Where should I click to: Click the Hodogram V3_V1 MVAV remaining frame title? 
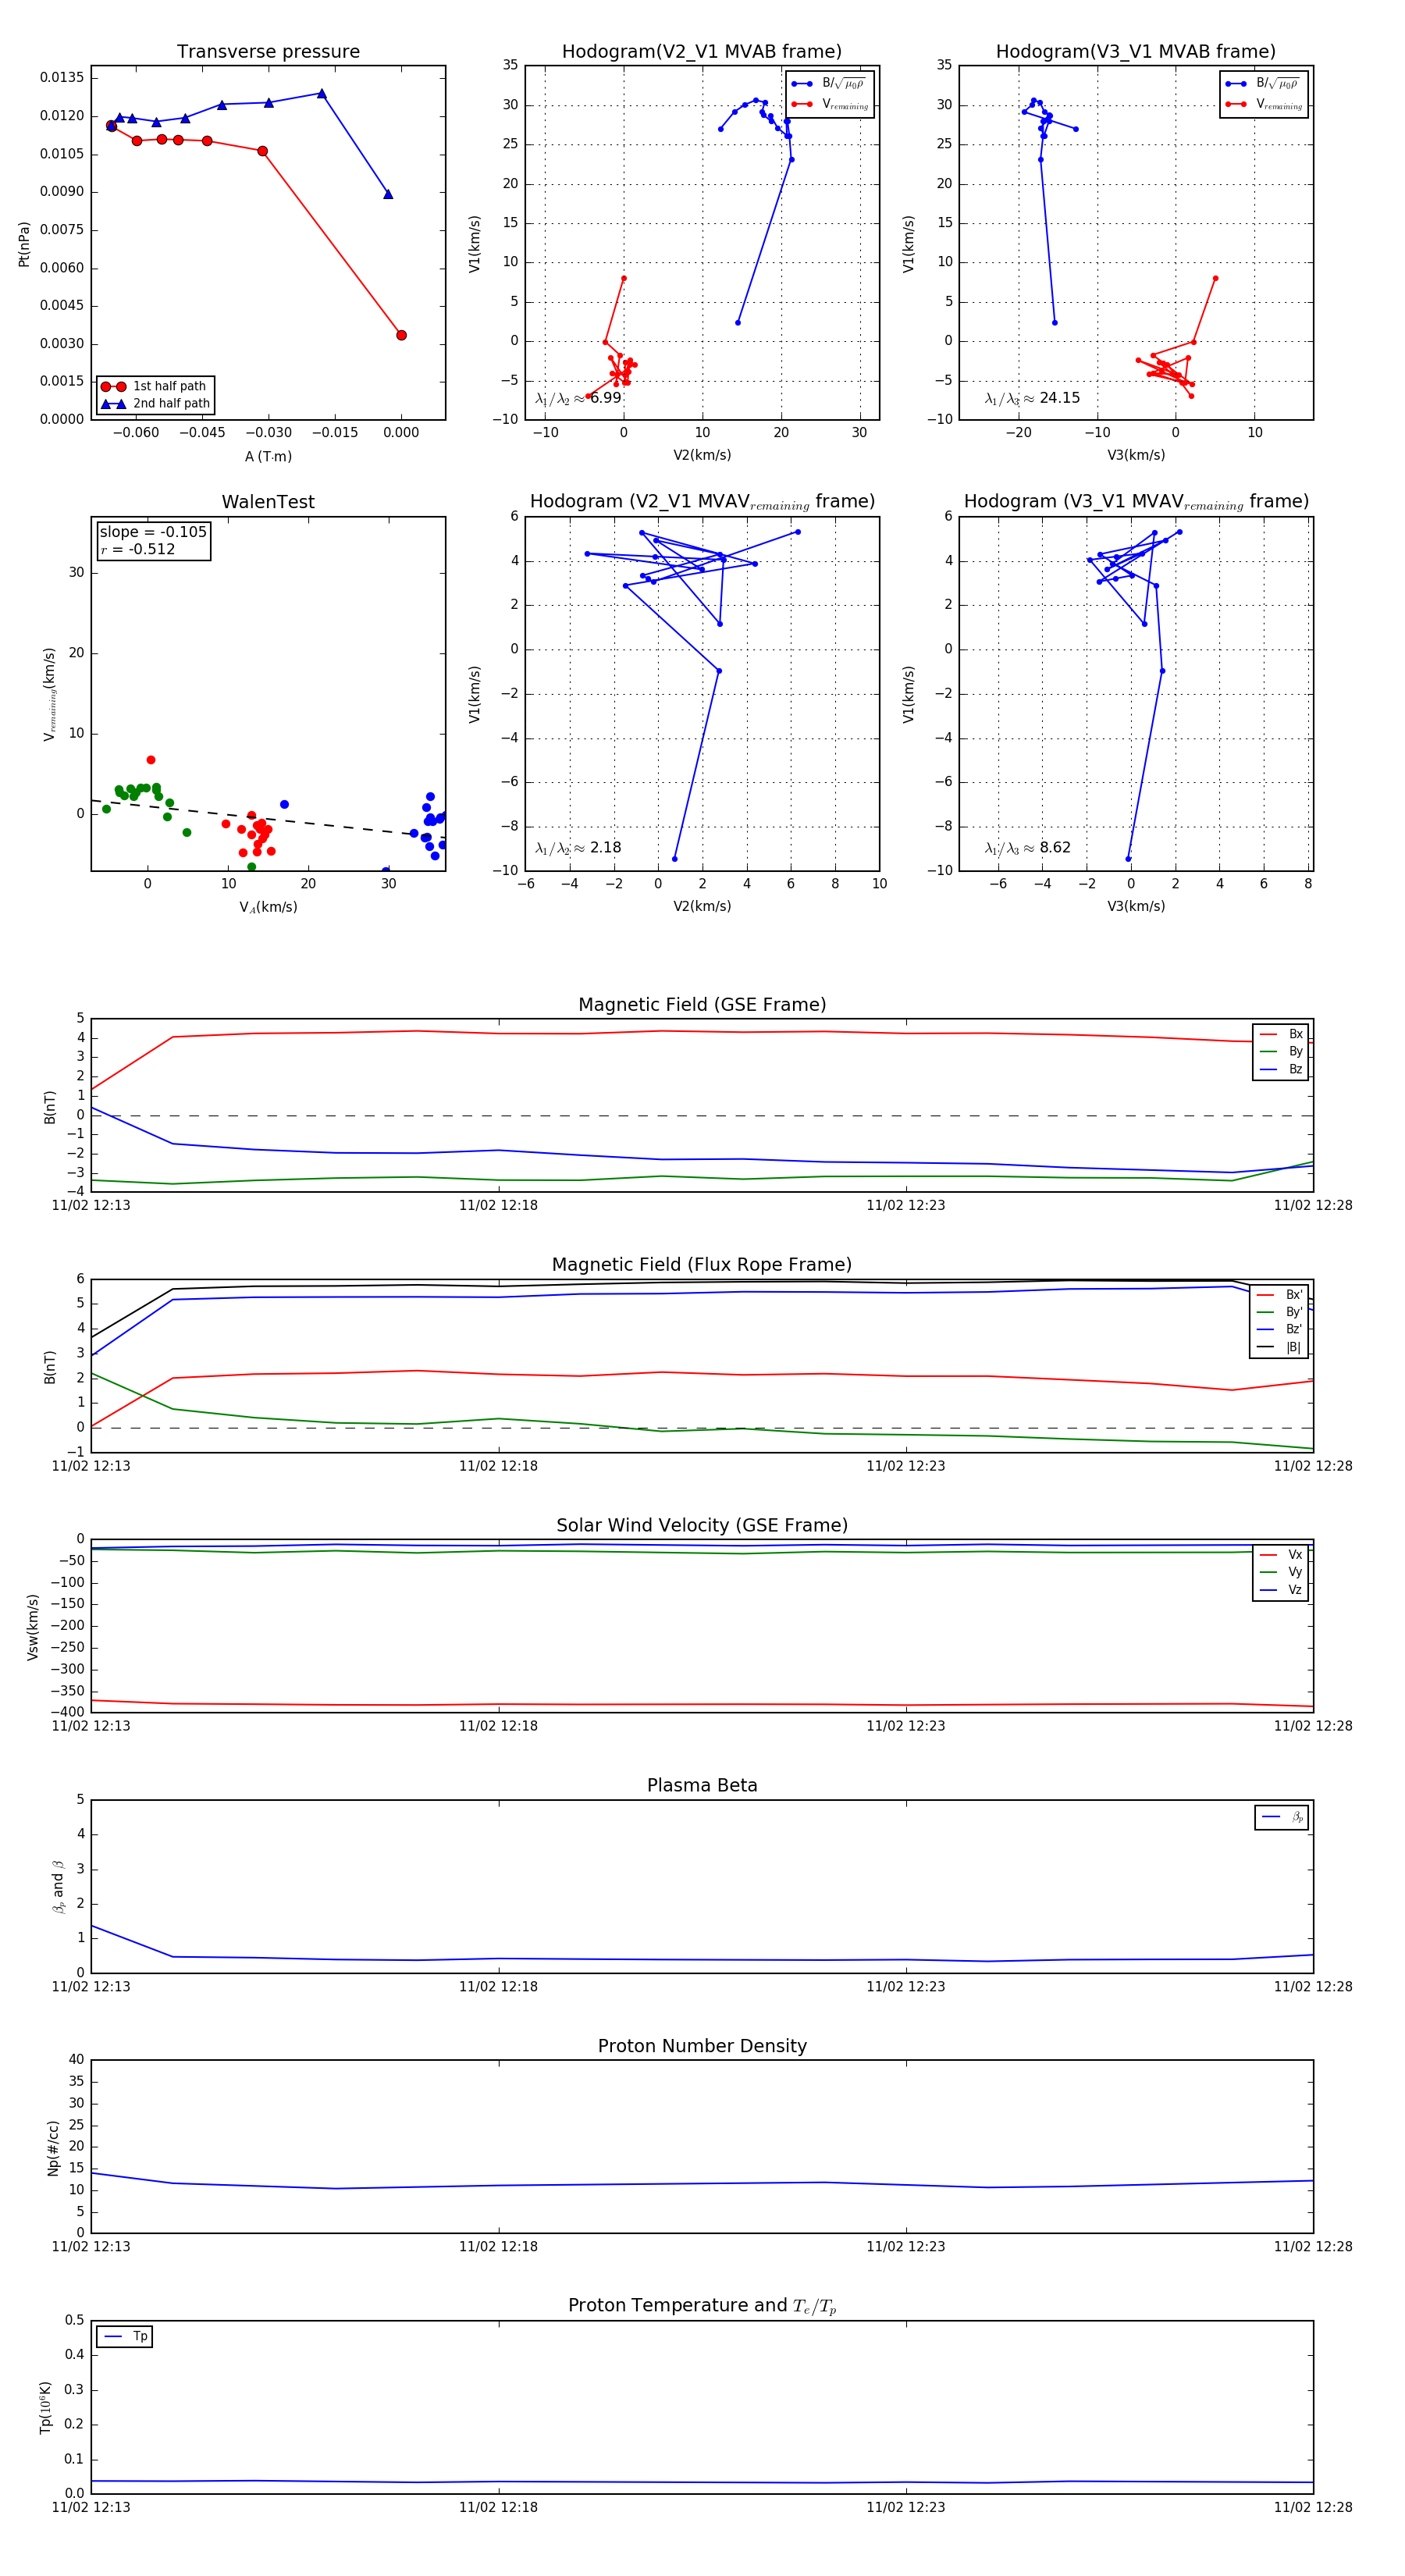1136,501
